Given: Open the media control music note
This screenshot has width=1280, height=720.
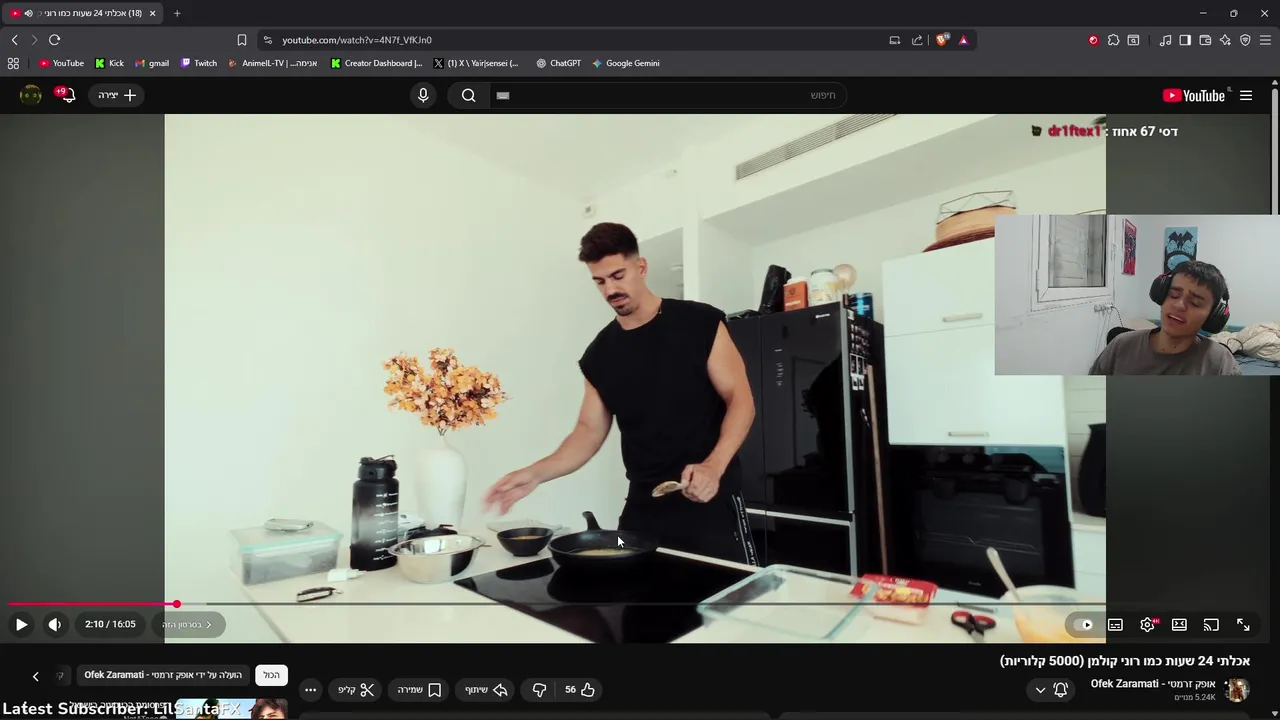Looking at the screenshot, I should pyautogui.click(x=1165, y=40).
